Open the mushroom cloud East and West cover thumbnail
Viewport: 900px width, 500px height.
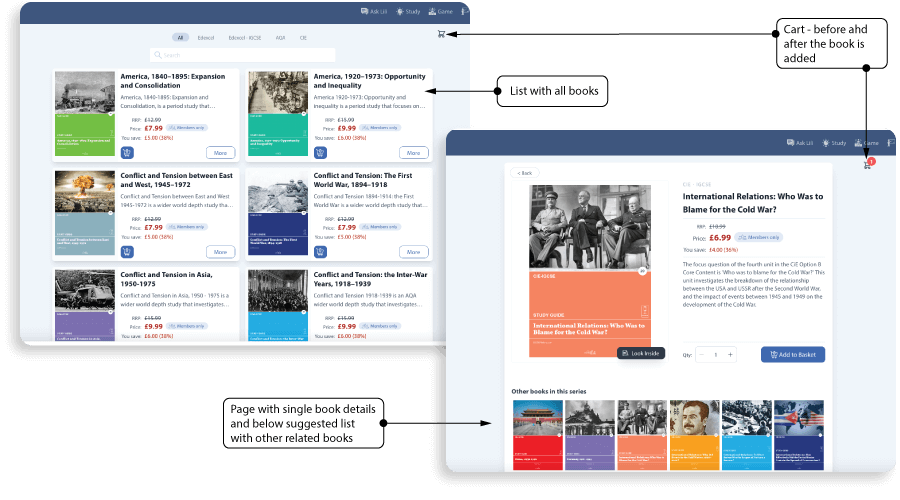coord(85,213)
